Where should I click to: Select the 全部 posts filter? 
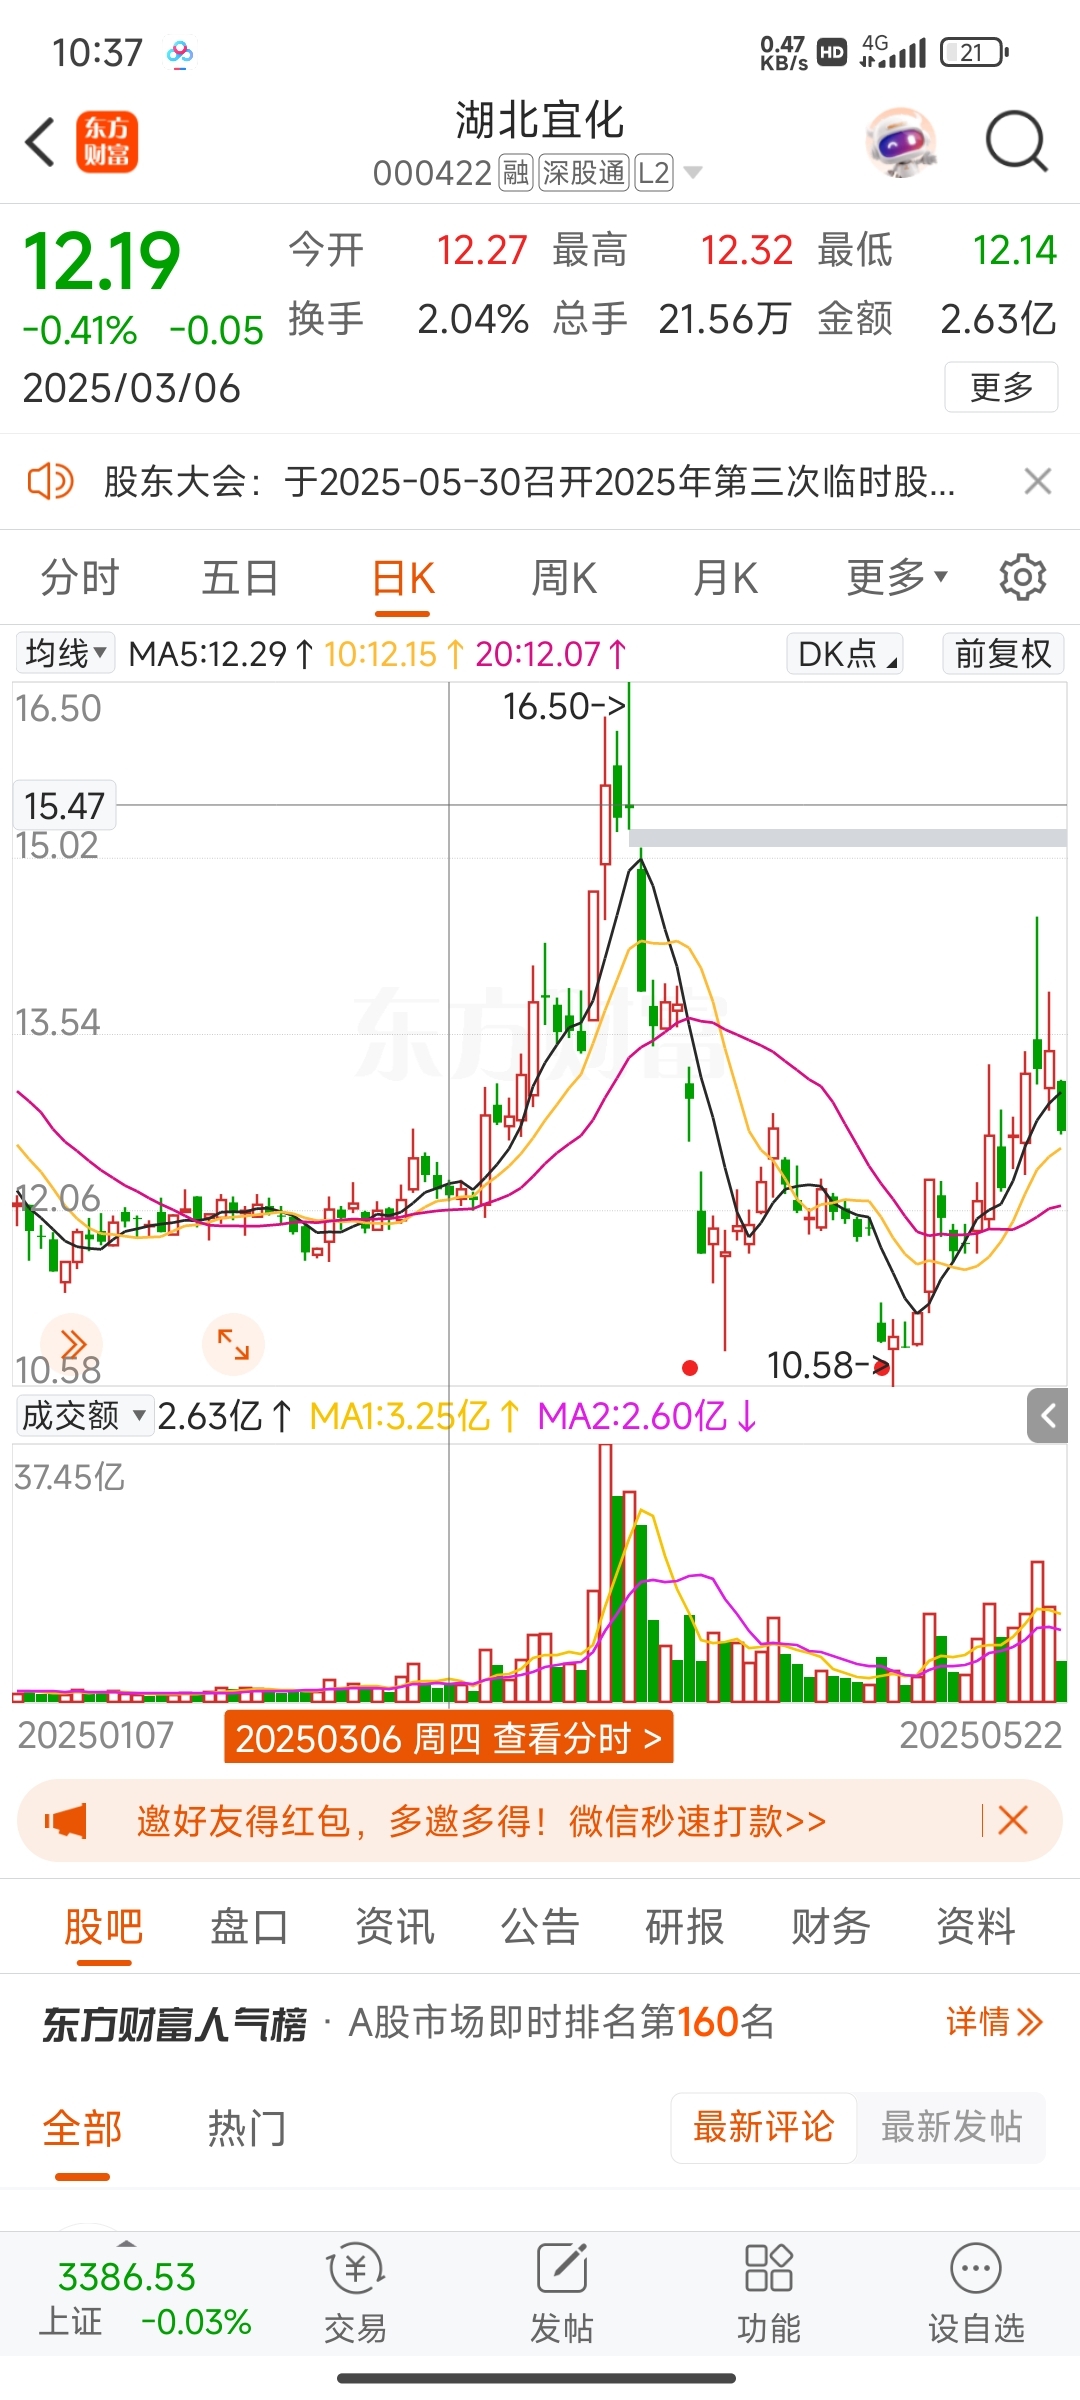pos(82,2128)
